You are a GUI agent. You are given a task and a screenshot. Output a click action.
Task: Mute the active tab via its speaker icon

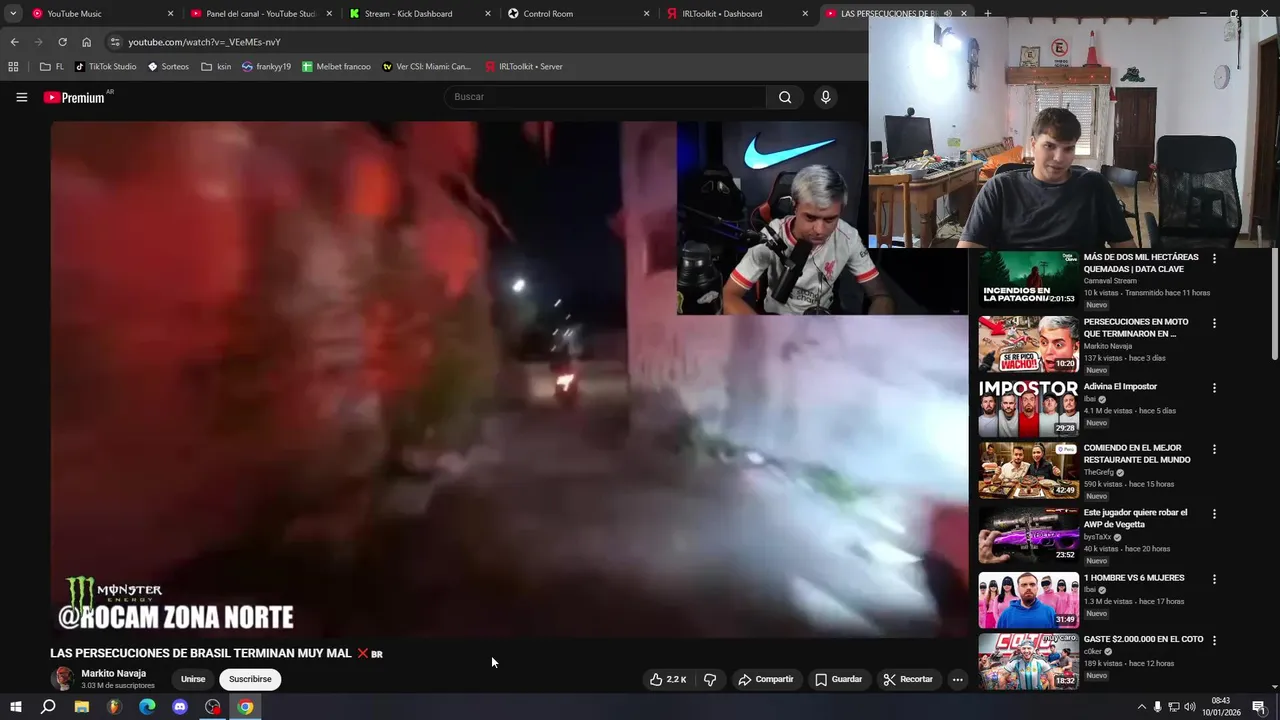[947, 14]
